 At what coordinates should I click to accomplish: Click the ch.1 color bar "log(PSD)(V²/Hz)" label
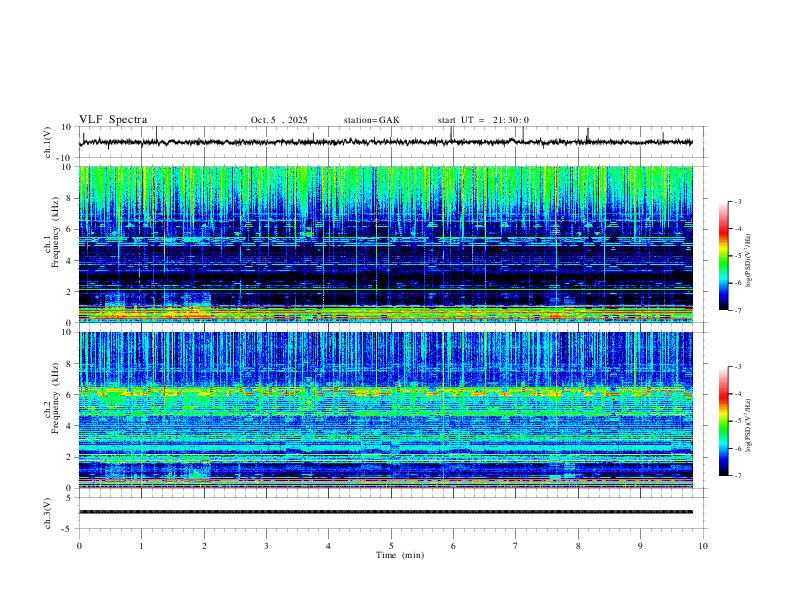[748, 261]
